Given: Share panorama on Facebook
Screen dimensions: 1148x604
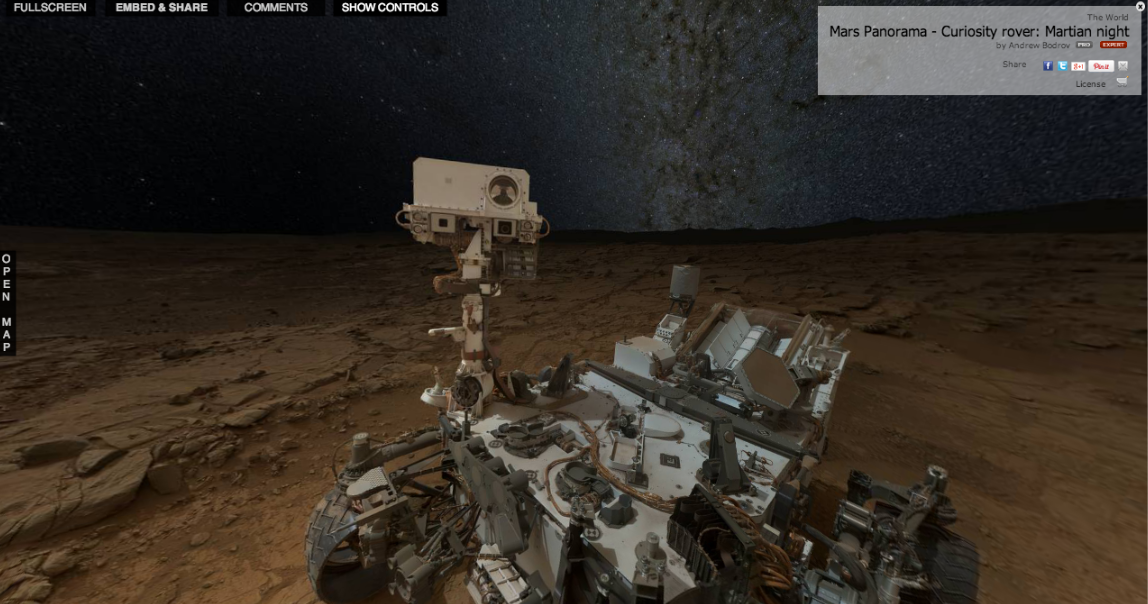Looking at the screenshot, I should pos(1048,66).
